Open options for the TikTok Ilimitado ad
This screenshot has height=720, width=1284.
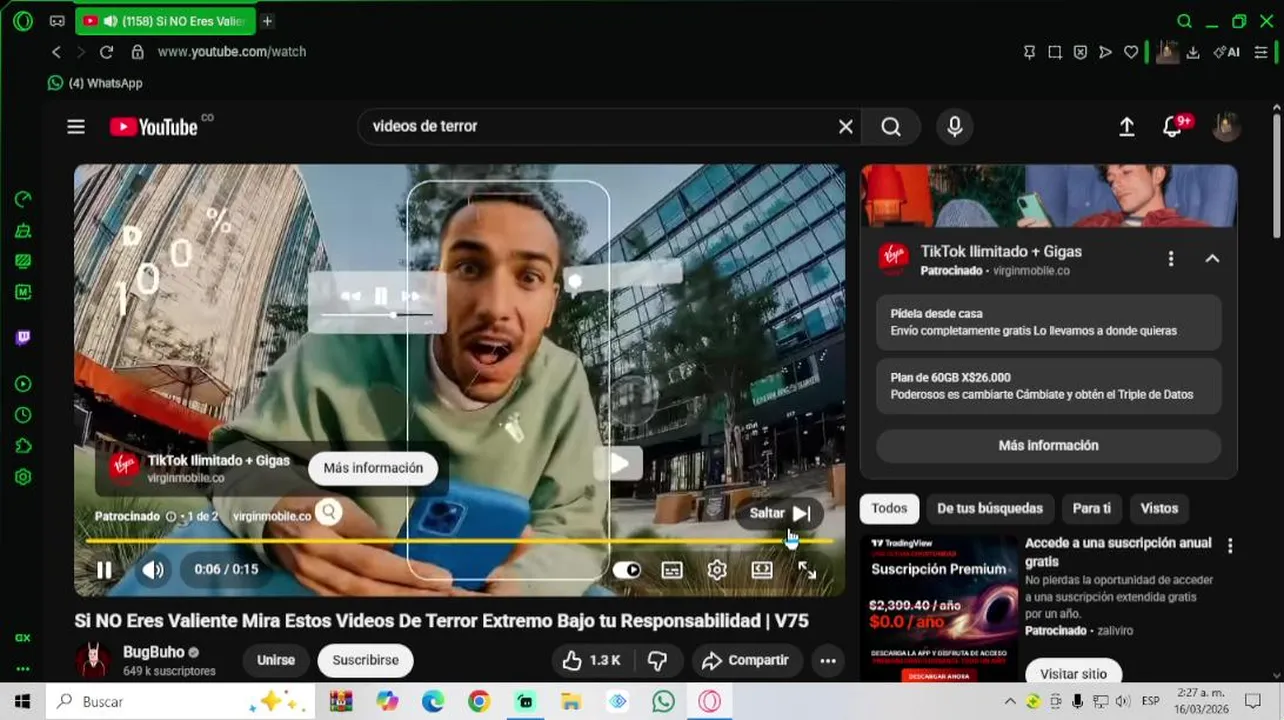click(1171, 259)
